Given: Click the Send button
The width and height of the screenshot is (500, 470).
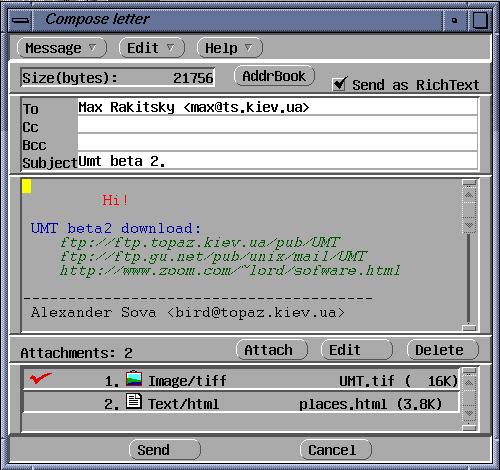Looking at the screenshot, I should pos(165,450).
